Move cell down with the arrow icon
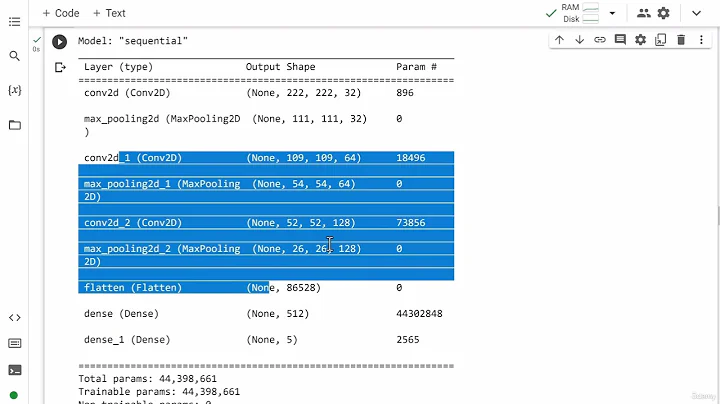Viewport: 720px width, 404px height. 579,40
